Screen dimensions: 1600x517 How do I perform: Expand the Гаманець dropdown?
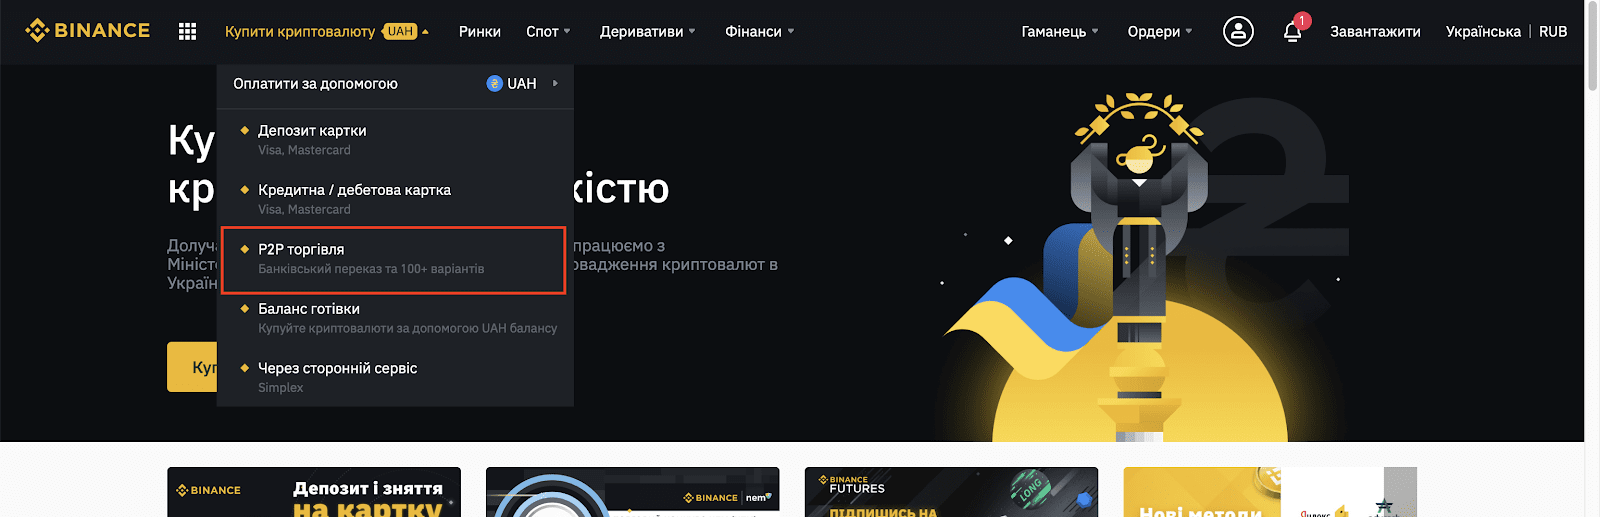1059,32
